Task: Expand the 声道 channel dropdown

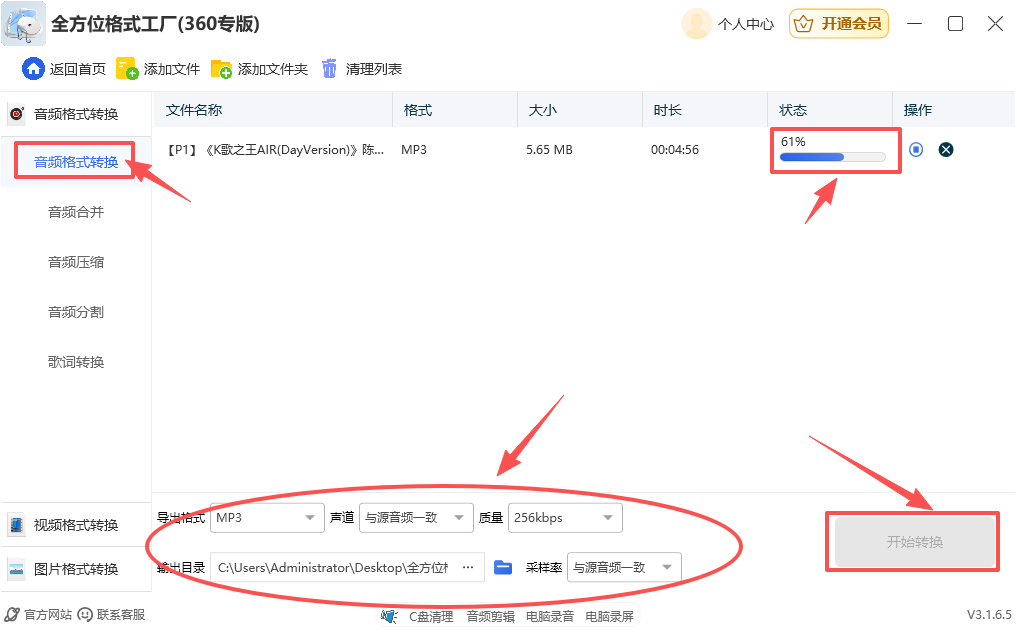Action: pyautogui.click(x=416, y=518)
